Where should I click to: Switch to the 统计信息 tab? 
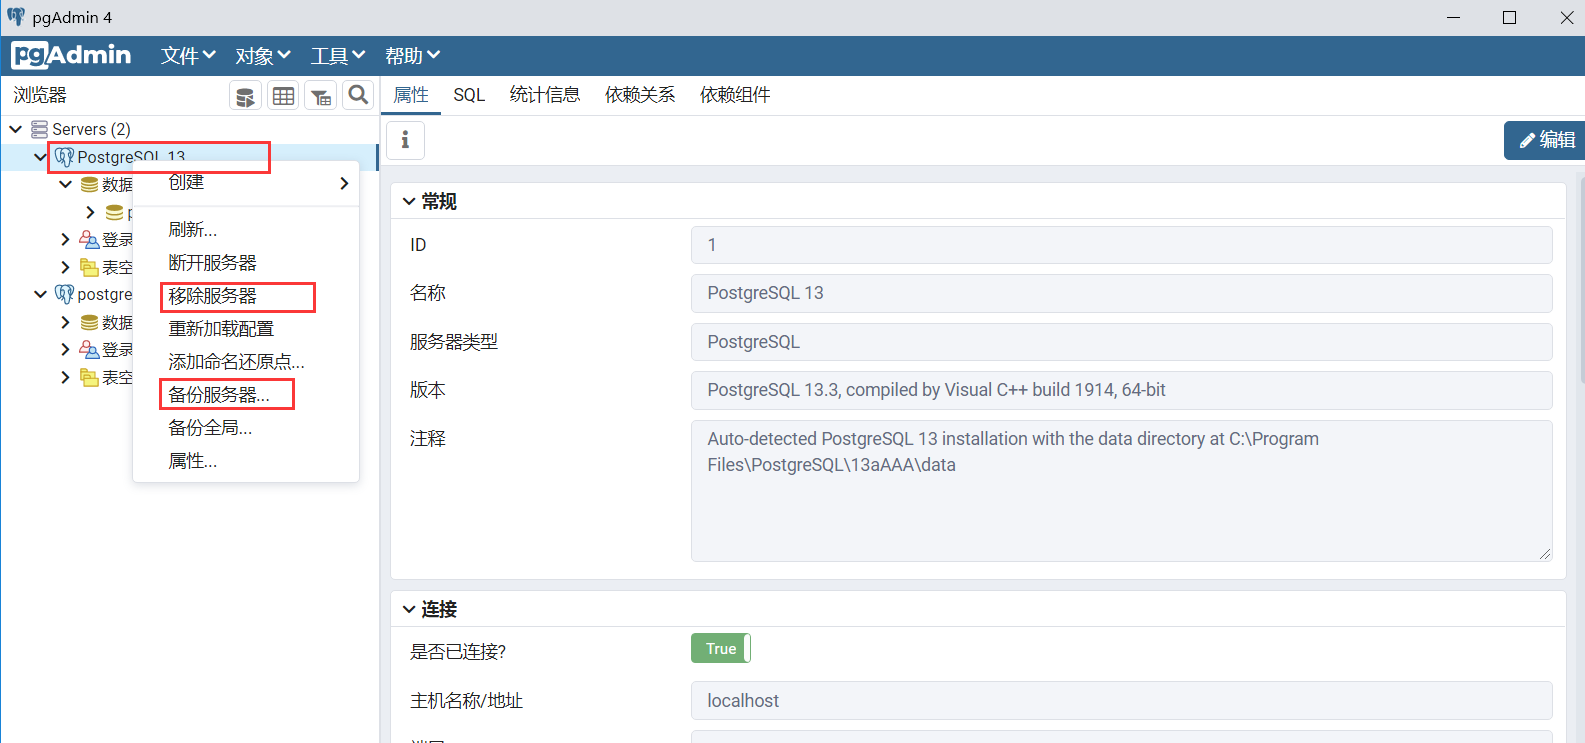(545, 95)
